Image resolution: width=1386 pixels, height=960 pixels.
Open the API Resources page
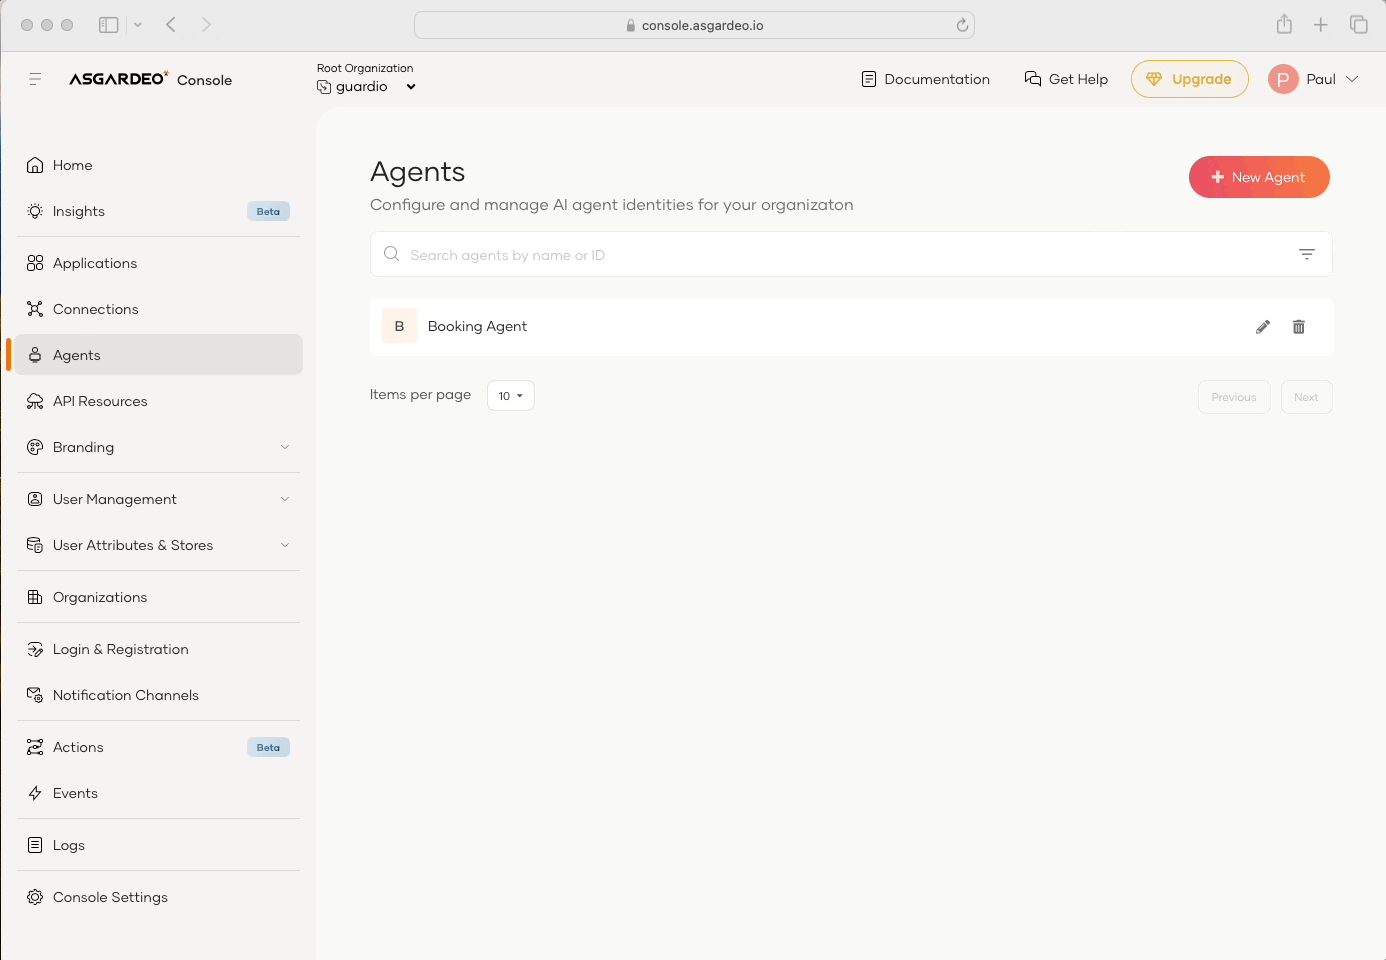pos(99,400)
